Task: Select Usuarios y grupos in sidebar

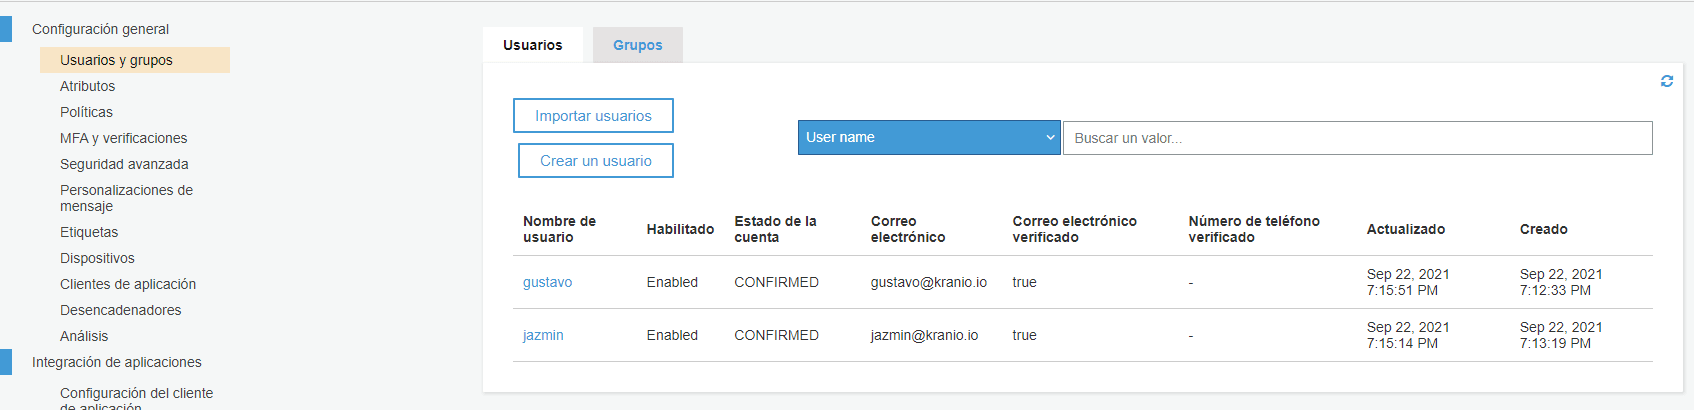Action: point(135,60)
